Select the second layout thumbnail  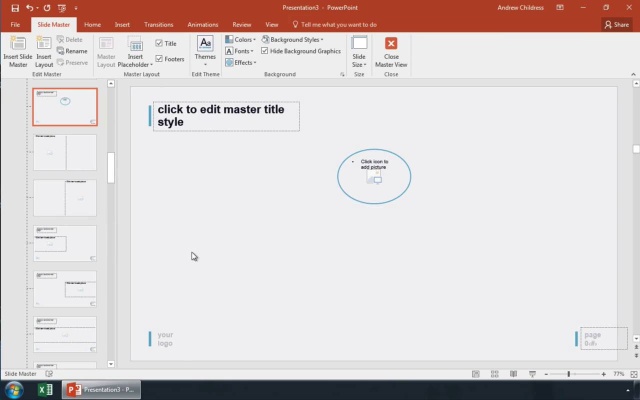tap(65, 152)
